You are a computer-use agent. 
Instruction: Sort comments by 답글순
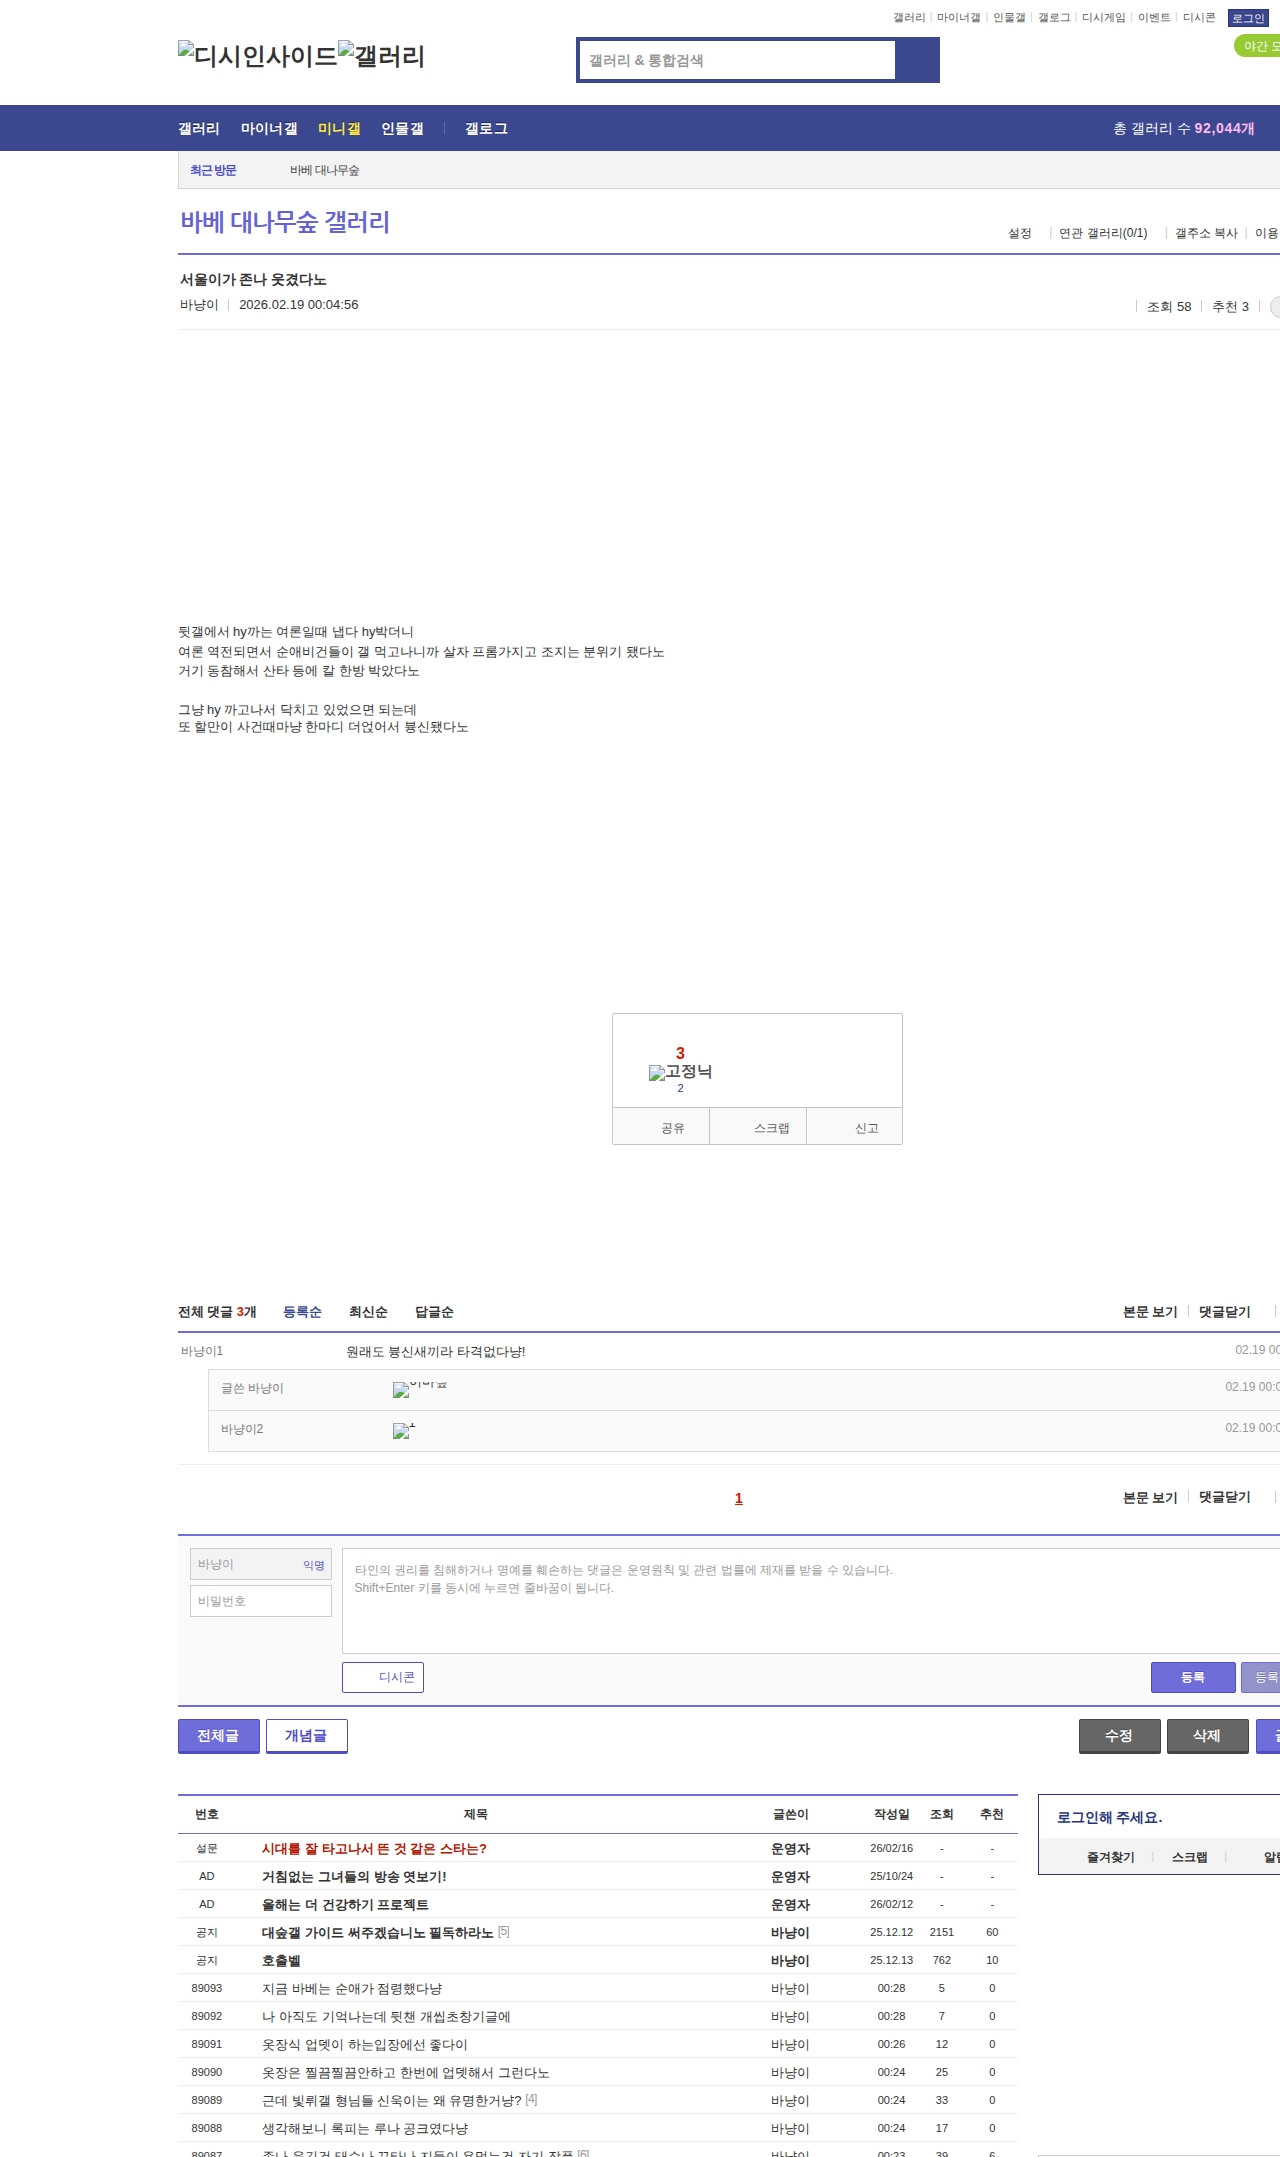[434, 1312]
